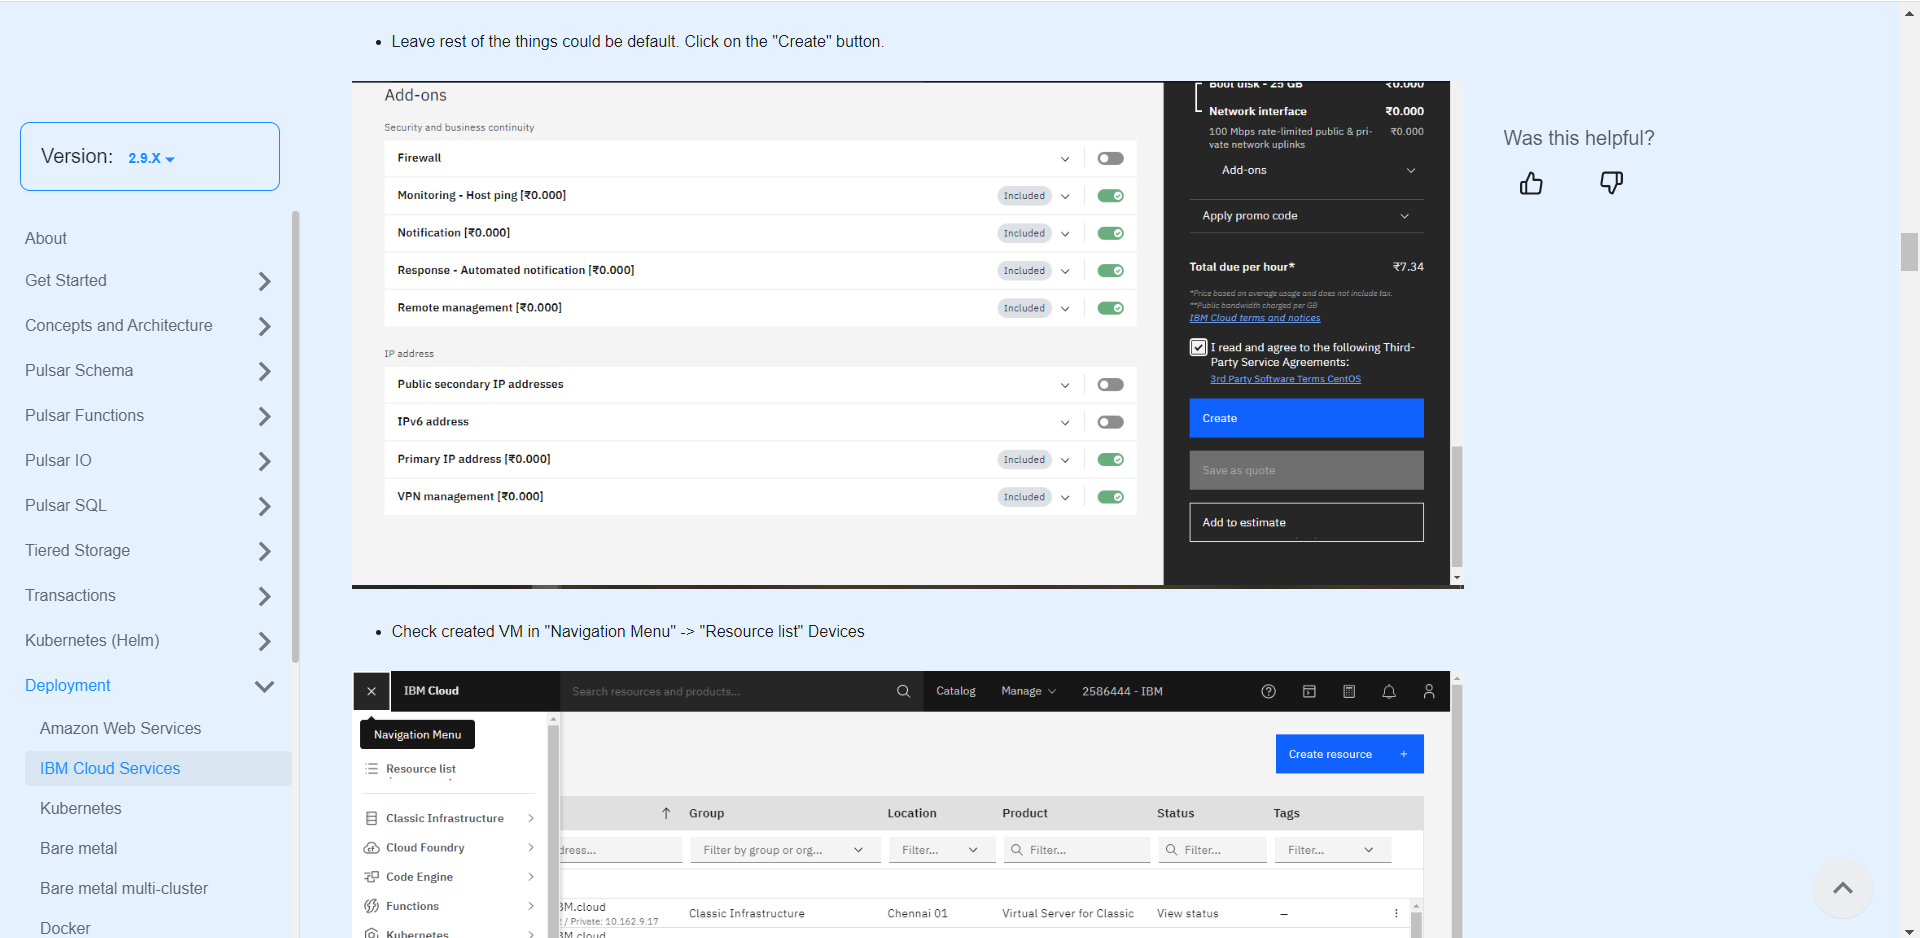
Task: Expand the Pulsar Functions section
Action: click(x=264, y=416)
